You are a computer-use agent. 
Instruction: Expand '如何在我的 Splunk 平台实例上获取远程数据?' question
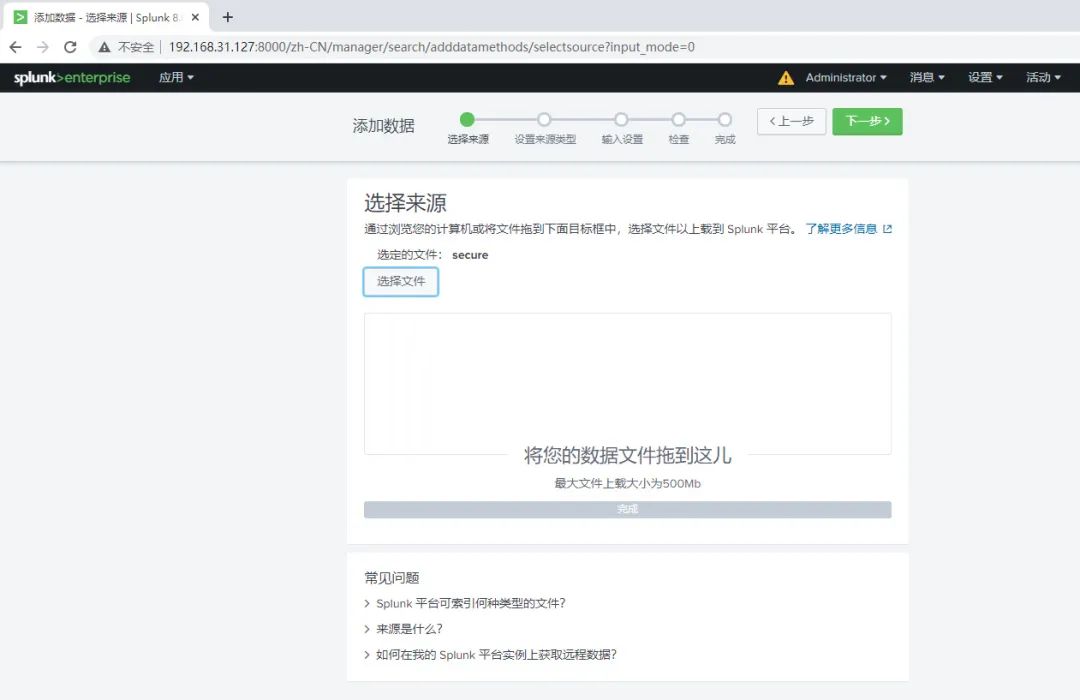(490, 655)
